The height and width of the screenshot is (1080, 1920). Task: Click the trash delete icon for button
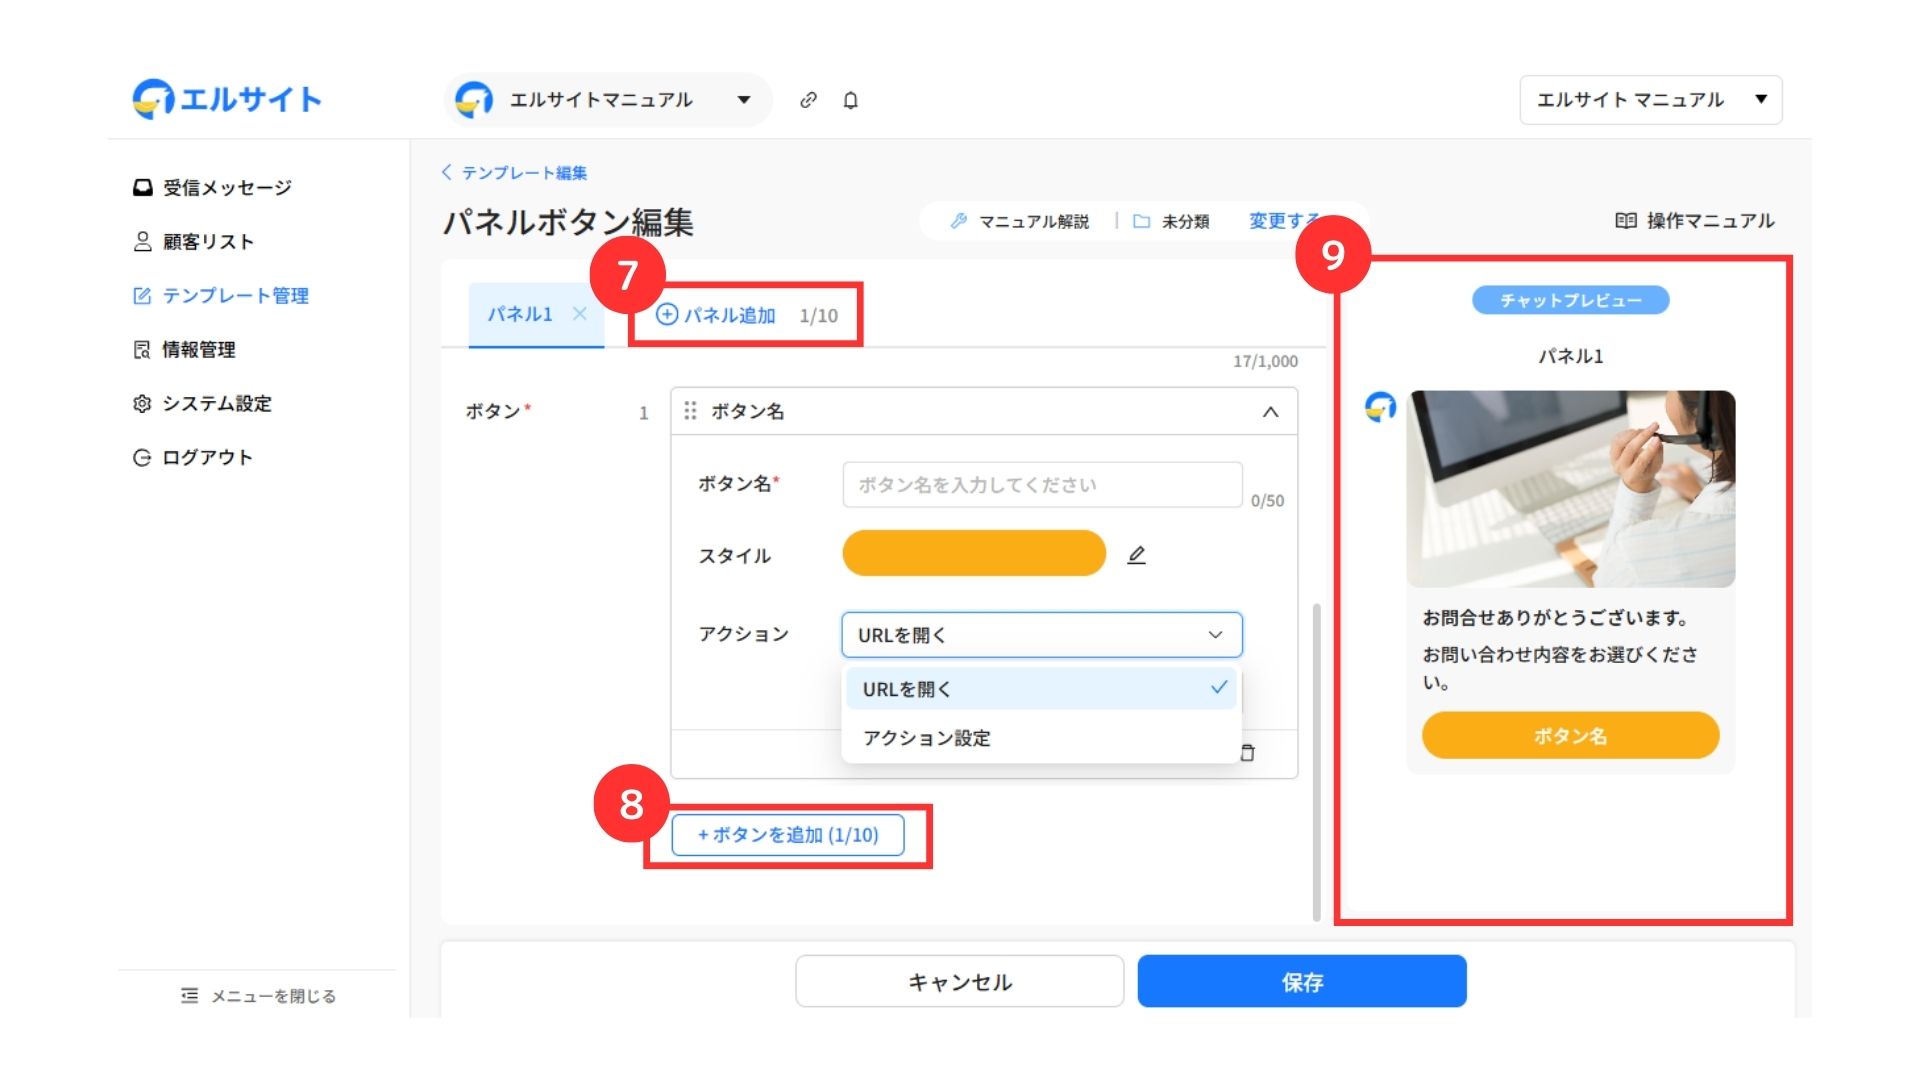click(1247, 753)
